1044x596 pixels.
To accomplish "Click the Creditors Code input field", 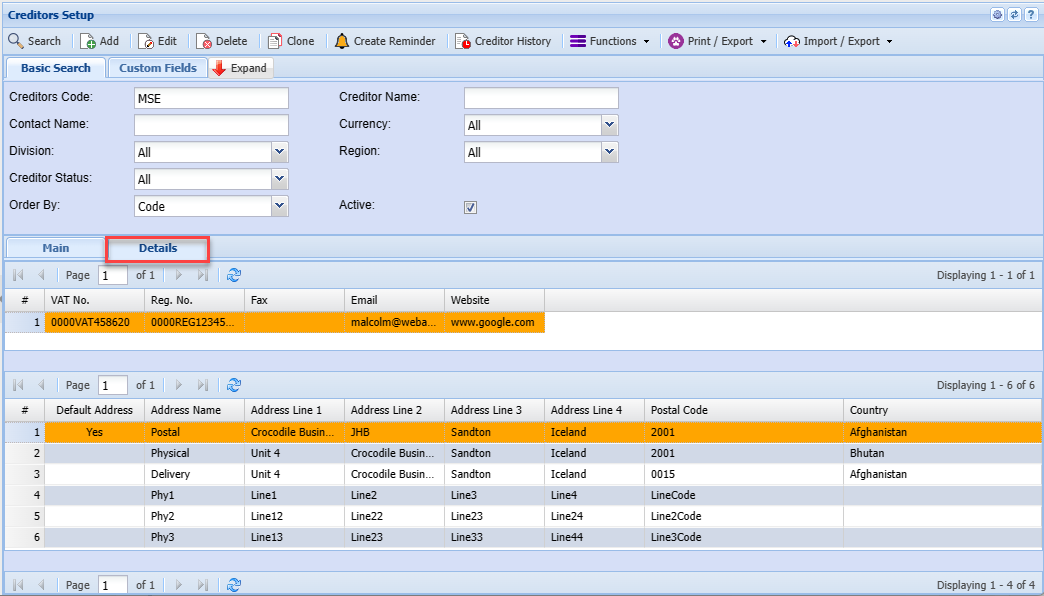I will pos(211,98).
